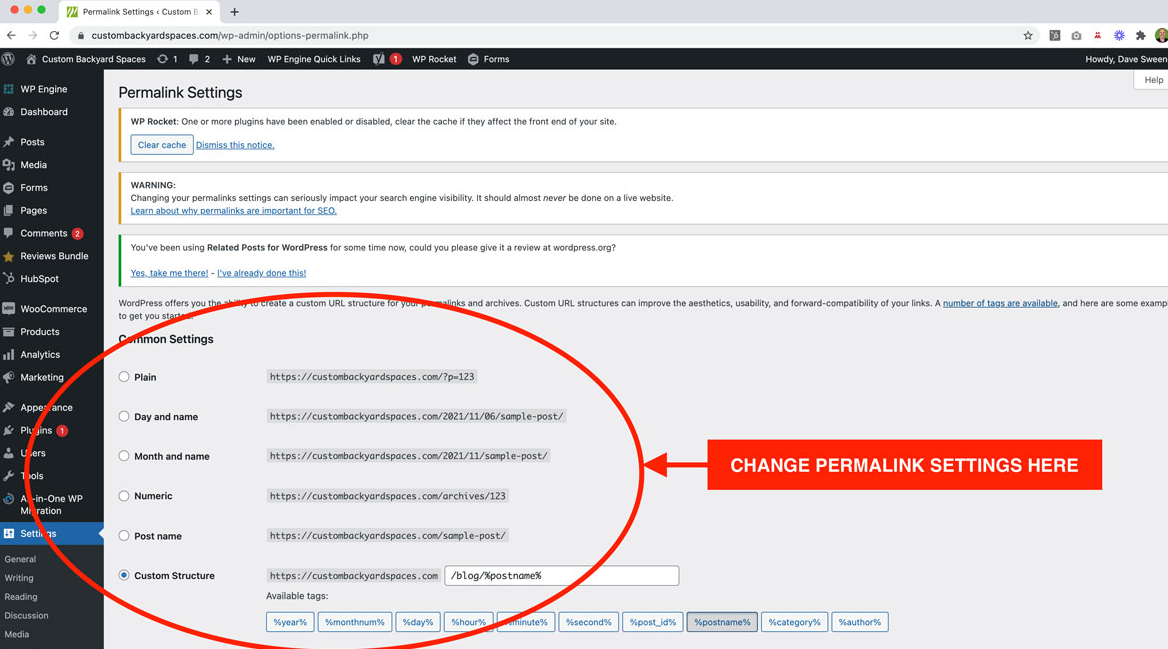Open WP Engine Quick Links menu
This screenshot has width=1168, height=649.
(313, 59)
